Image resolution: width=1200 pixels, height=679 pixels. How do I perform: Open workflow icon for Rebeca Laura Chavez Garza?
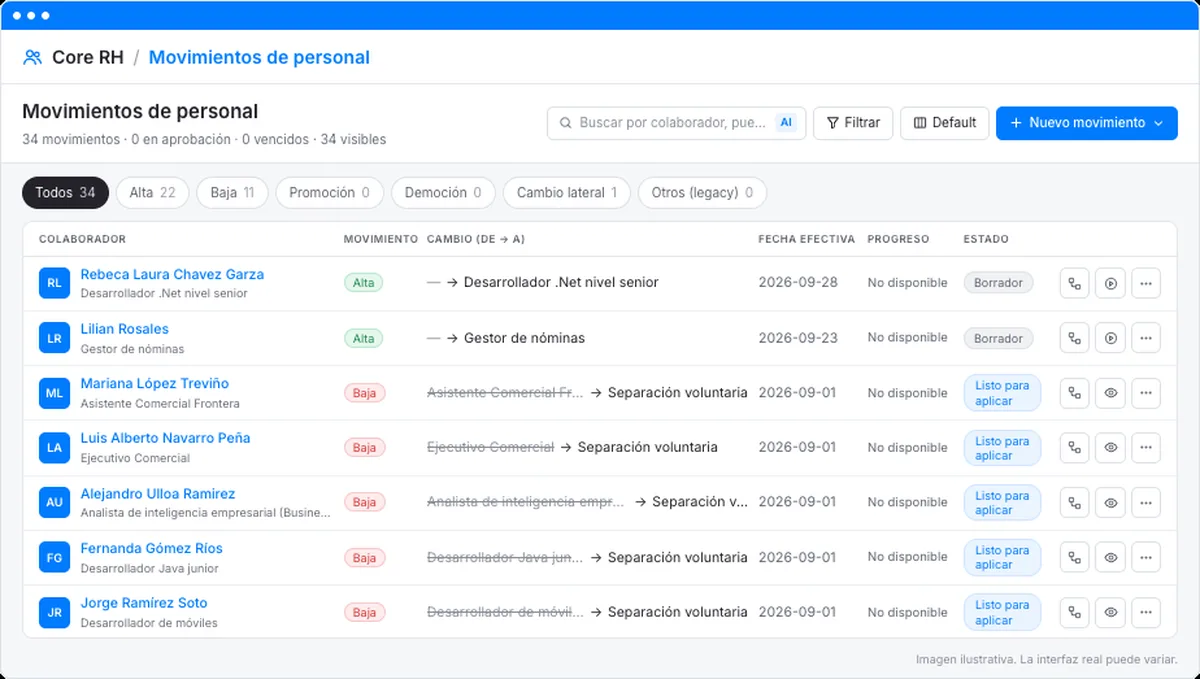1075,283
